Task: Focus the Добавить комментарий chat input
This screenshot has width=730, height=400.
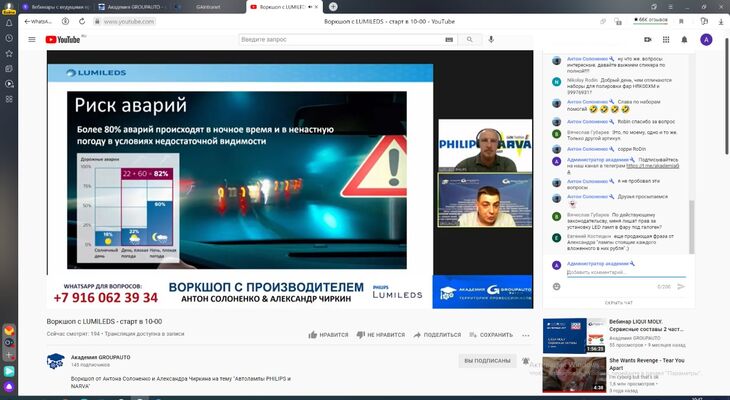Action: coord(626,272)
